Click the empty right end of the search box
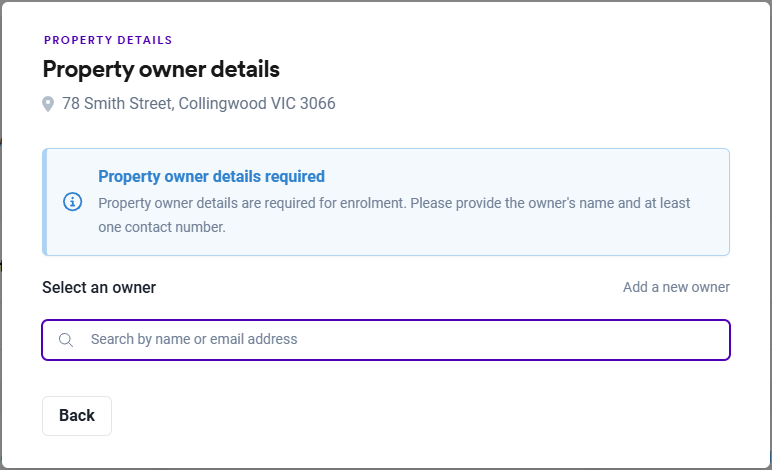Viewport: 772px width, 470px height. click(650, 340)
